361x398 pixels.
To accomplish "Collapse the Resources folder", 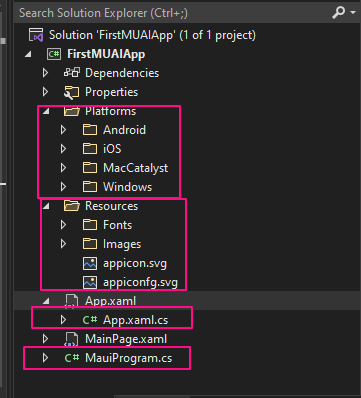I will [x=46, y=207].
